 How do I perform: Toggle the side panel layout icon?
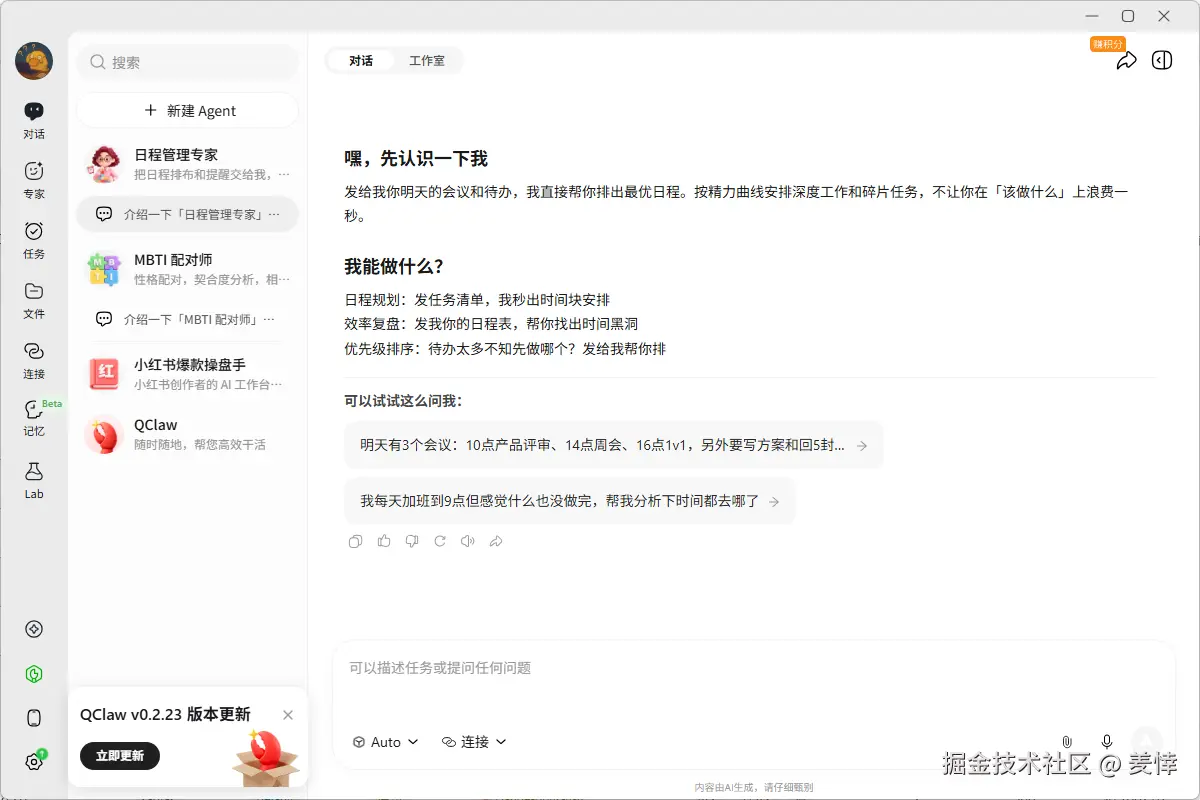coord(1162,61)
